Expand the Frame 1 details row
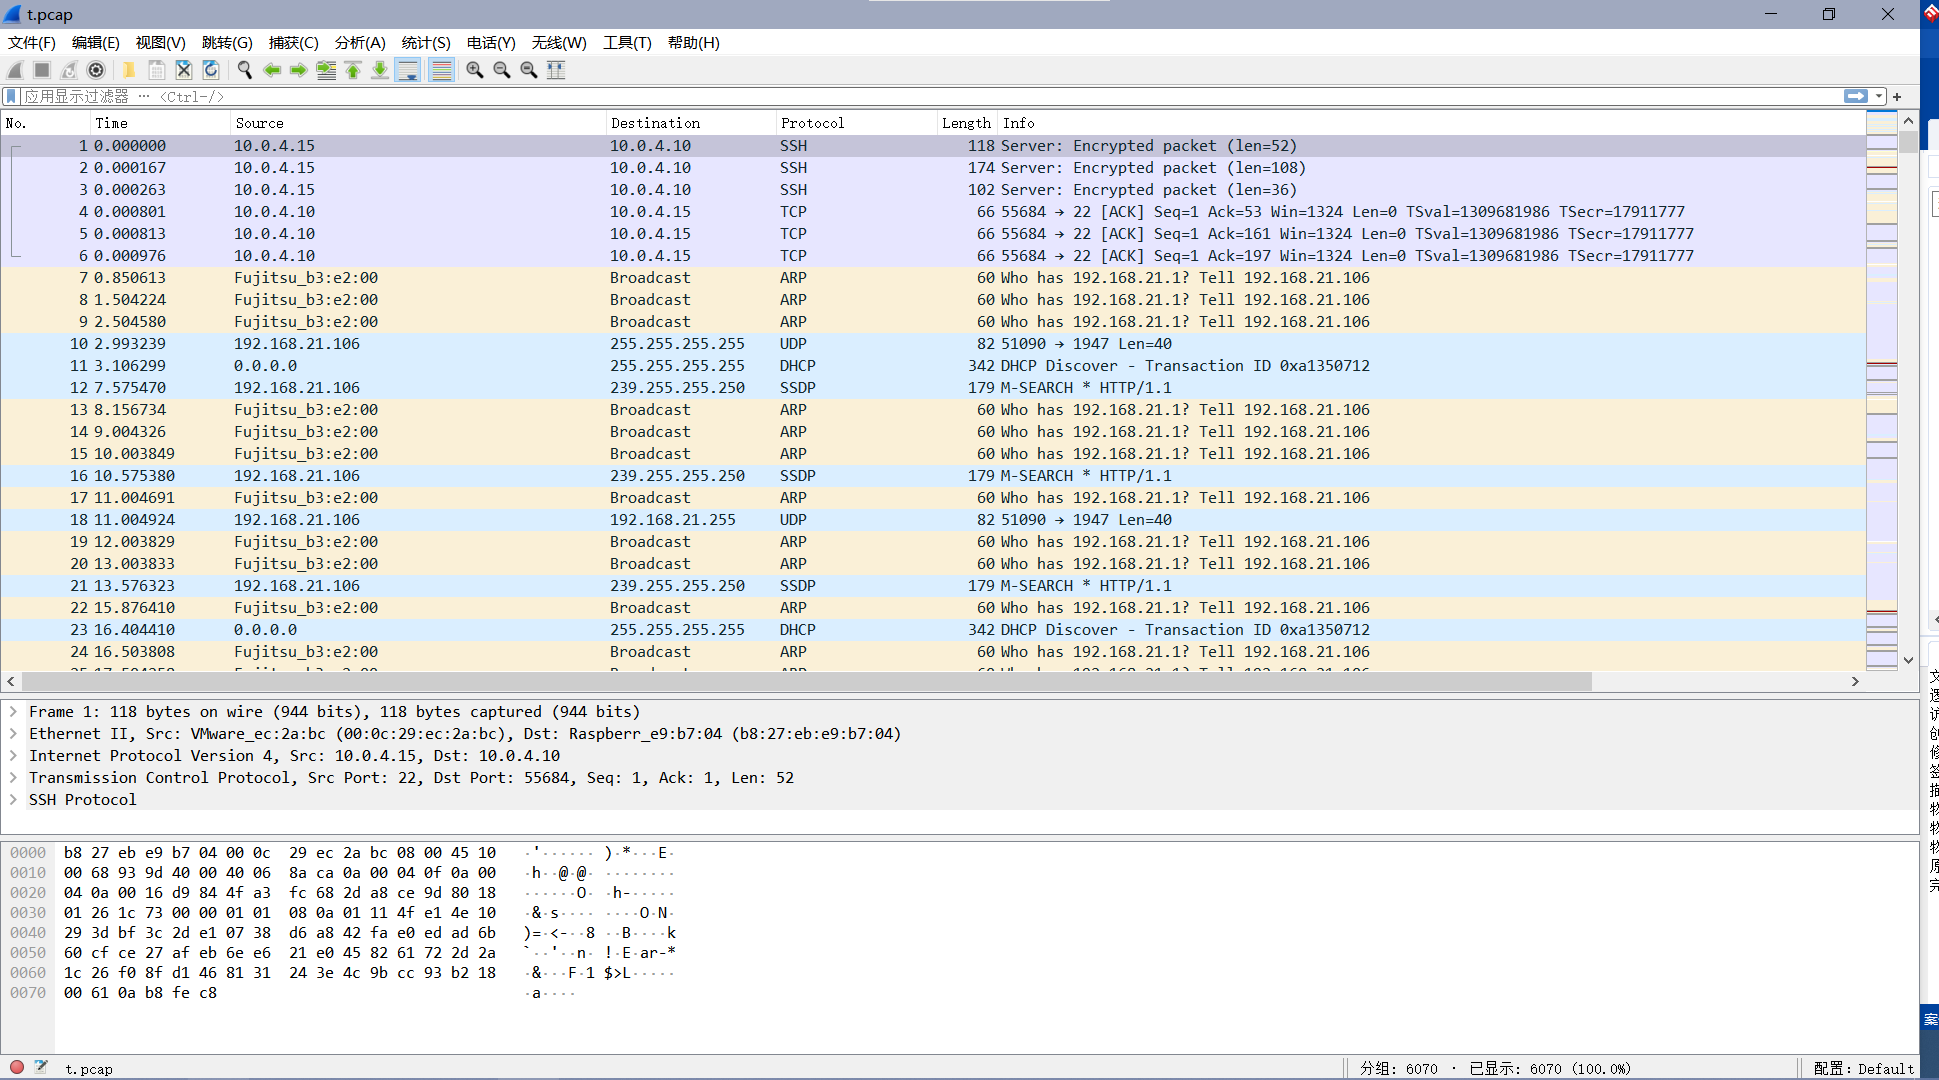 click(x=13, y=712)
